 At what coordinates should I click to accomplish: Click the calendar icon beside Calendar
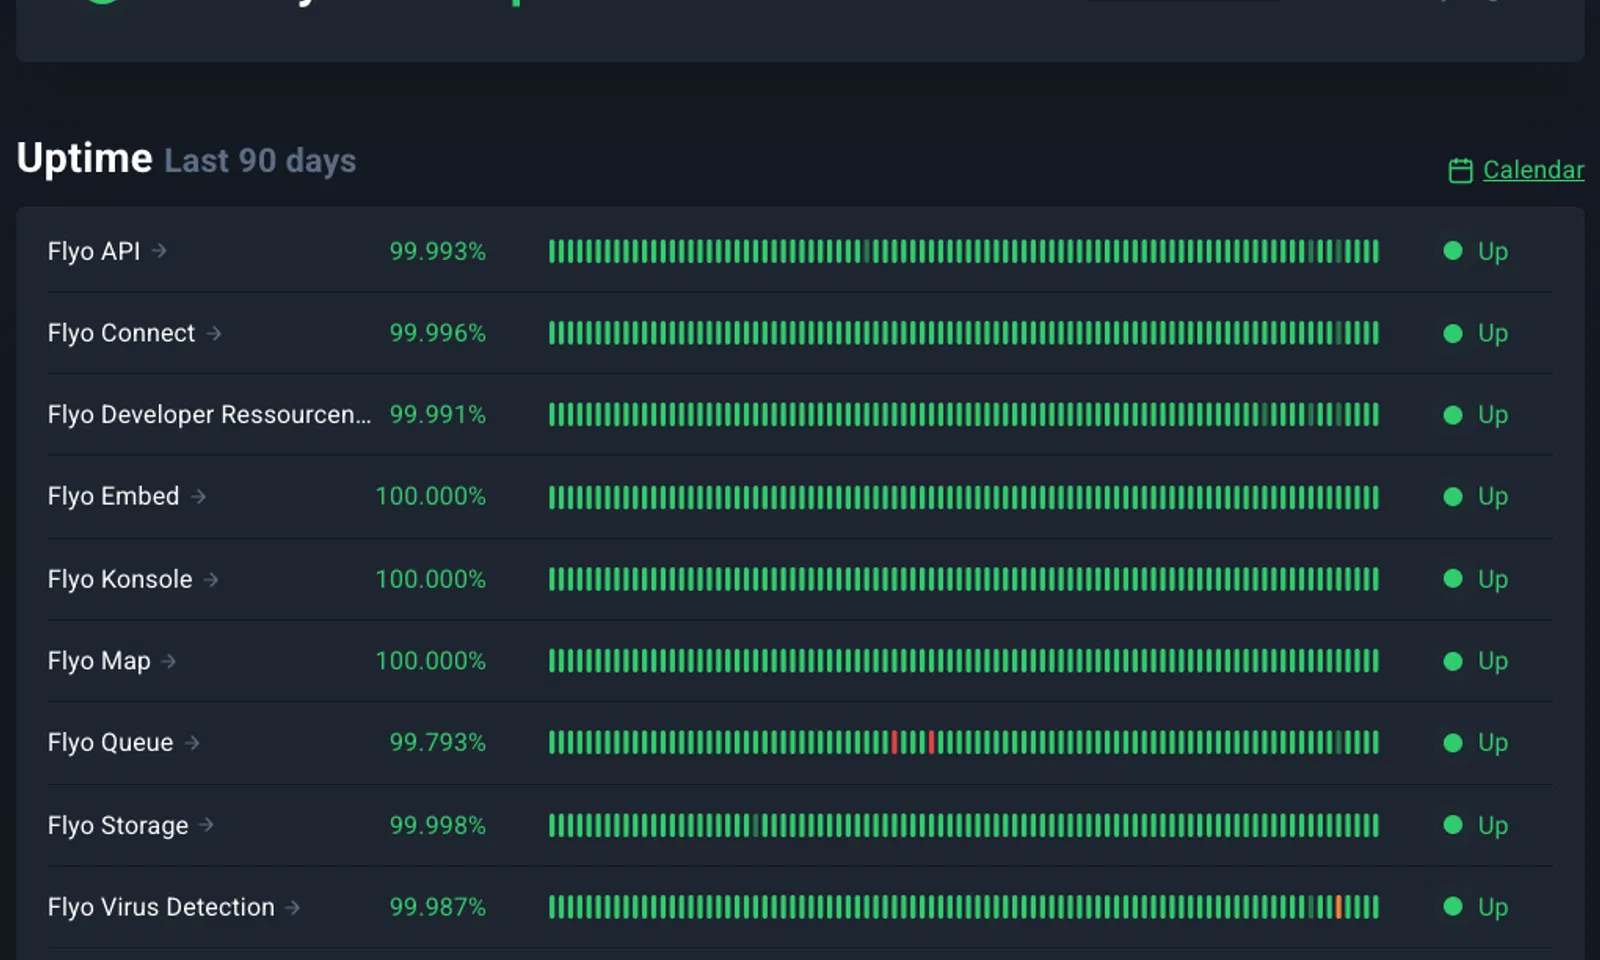(x=1460, y=171)
